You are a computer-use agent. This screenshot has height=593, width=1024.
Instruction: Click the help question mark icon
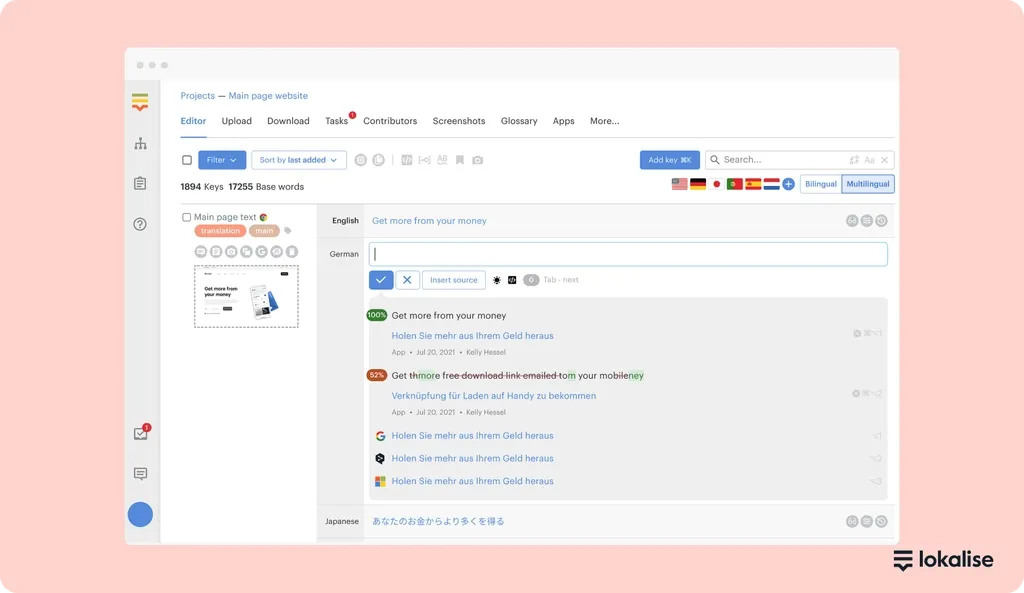point(140,224)
